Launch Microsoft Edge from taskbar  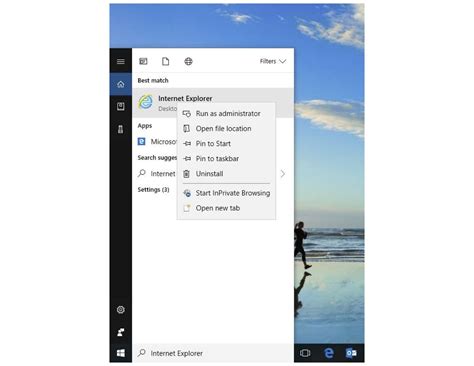pos(329,353)
